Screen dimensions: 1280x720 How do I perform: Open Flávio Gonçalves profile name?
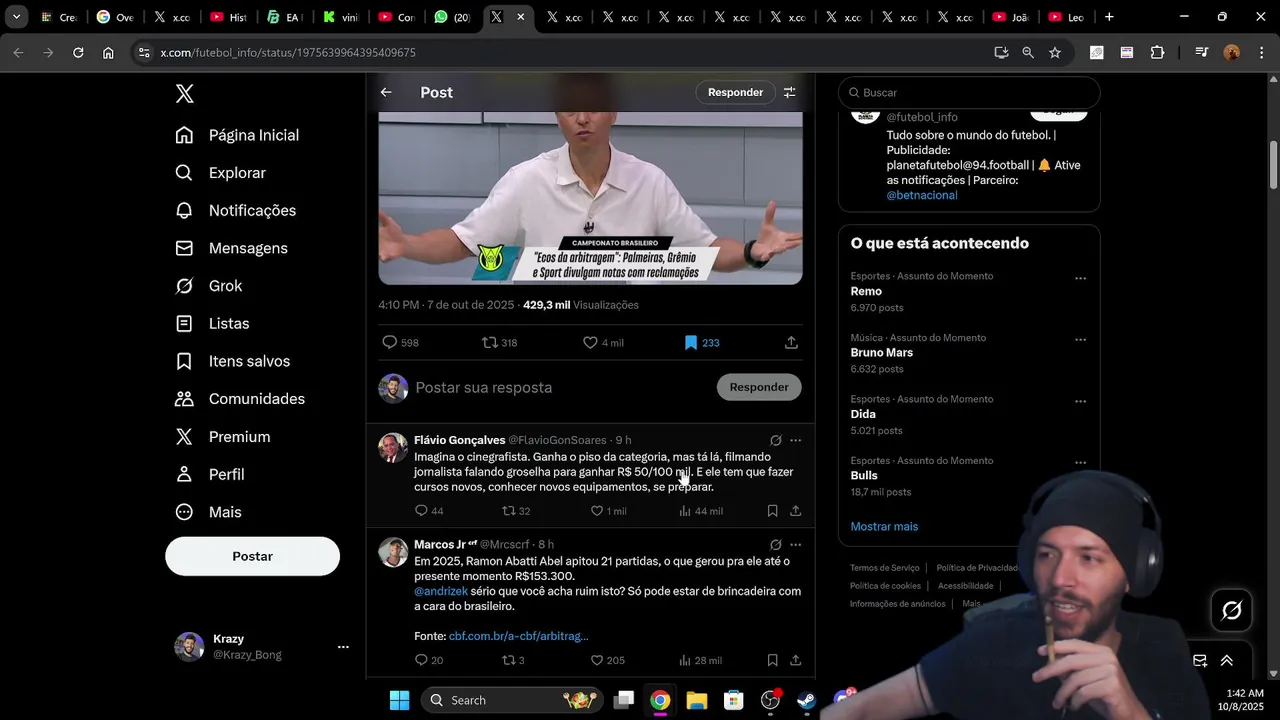[460, 440]
